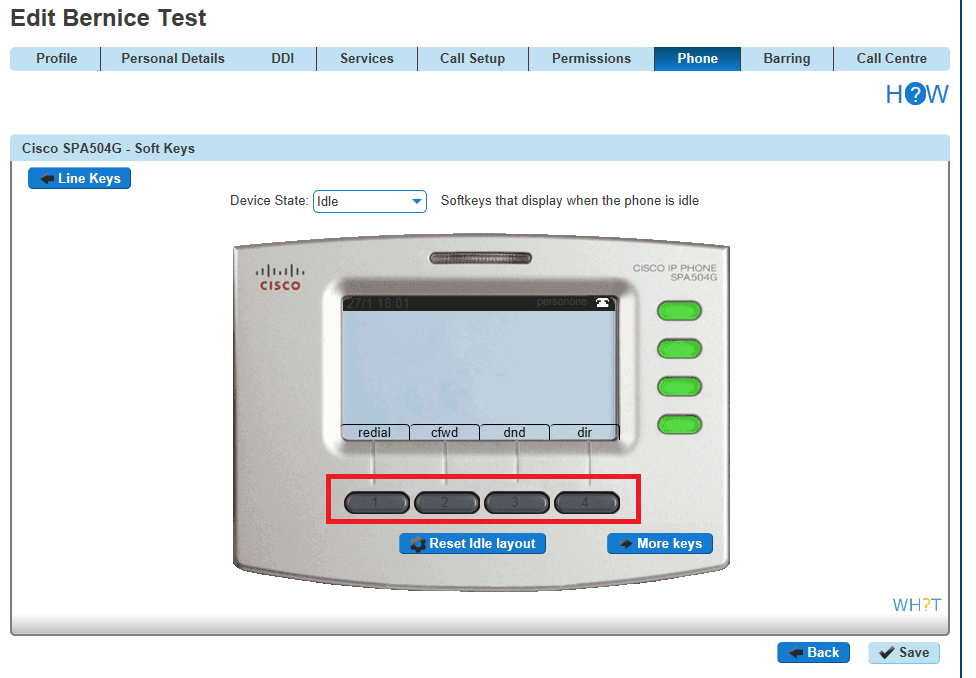This screenshot has height=678, width=976.
Task: Select the Phone tab
Action: [697, 59]
